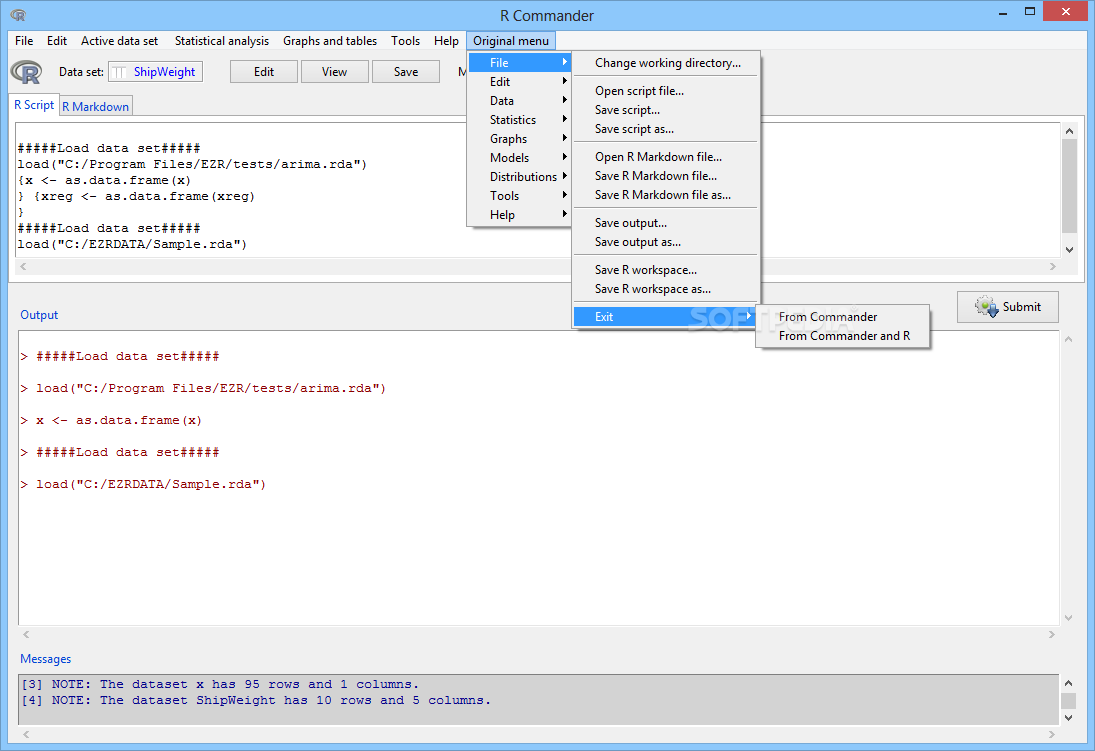Exit From Commander only

pyautogui.click(x=843, y=316)
